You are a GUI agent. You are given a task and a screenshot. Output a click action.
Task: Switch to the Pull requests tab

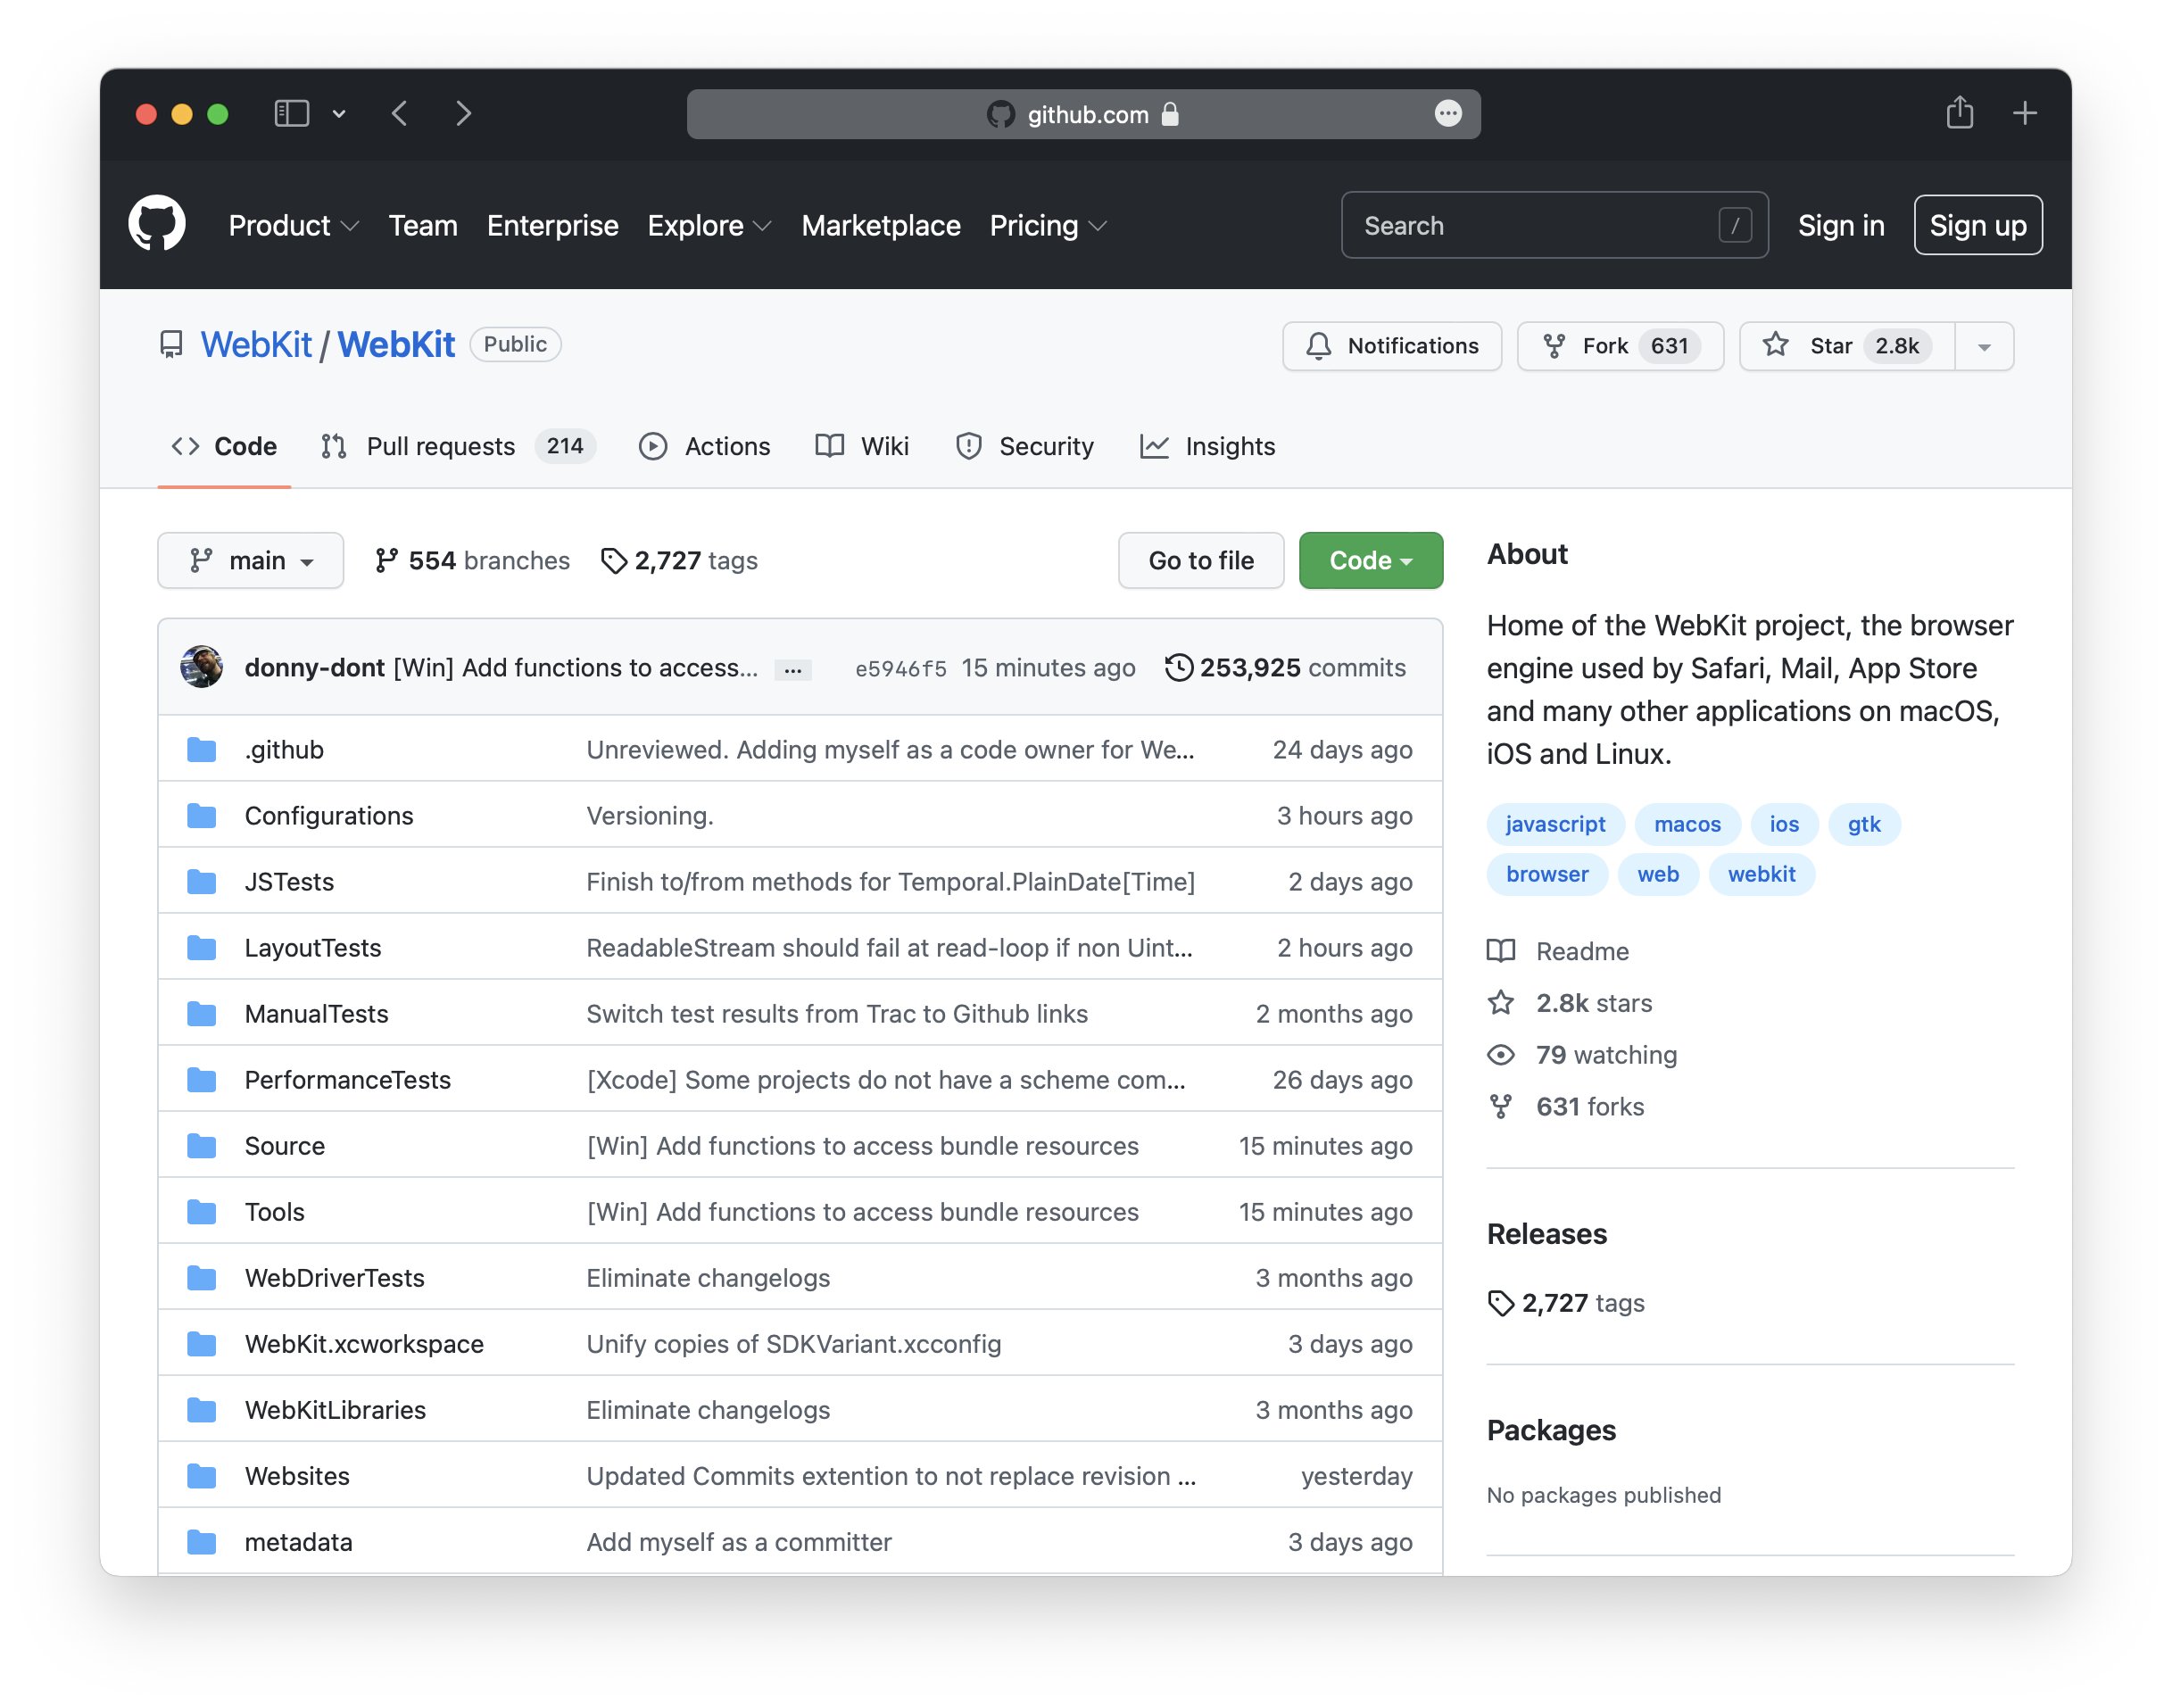coord(441,446)
